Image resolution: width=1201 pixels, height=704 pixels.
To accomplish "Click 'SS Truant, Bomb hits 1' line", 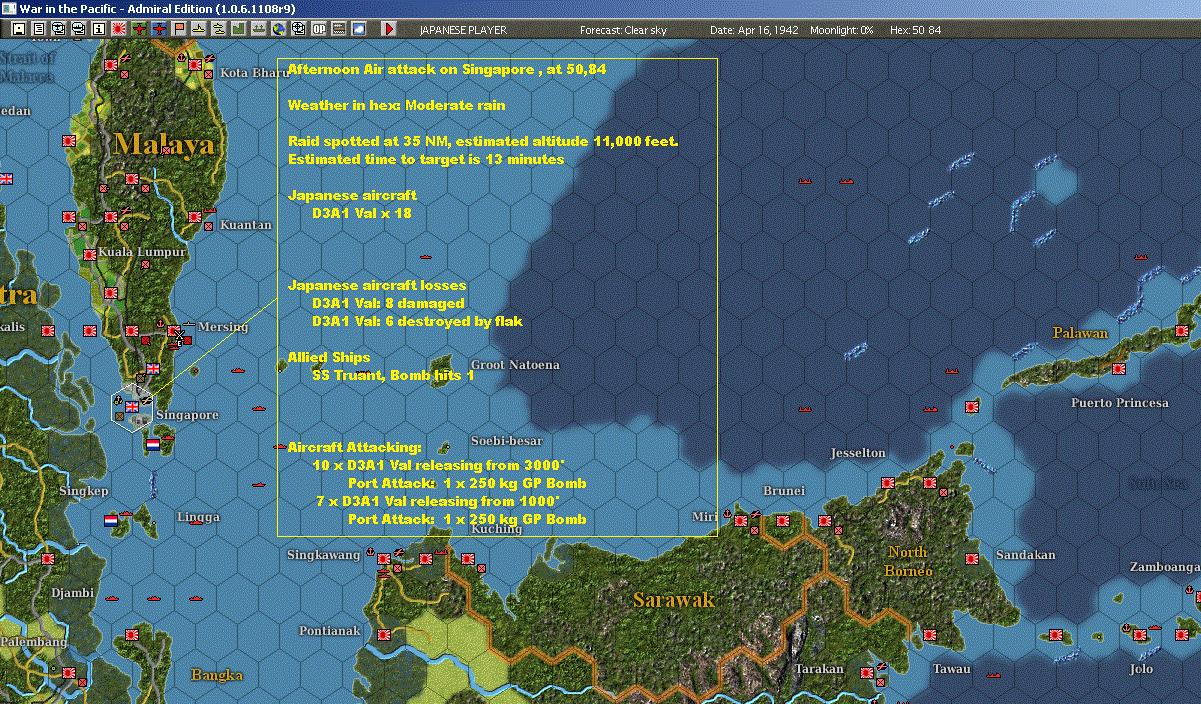I will click(x=393, y=375).
